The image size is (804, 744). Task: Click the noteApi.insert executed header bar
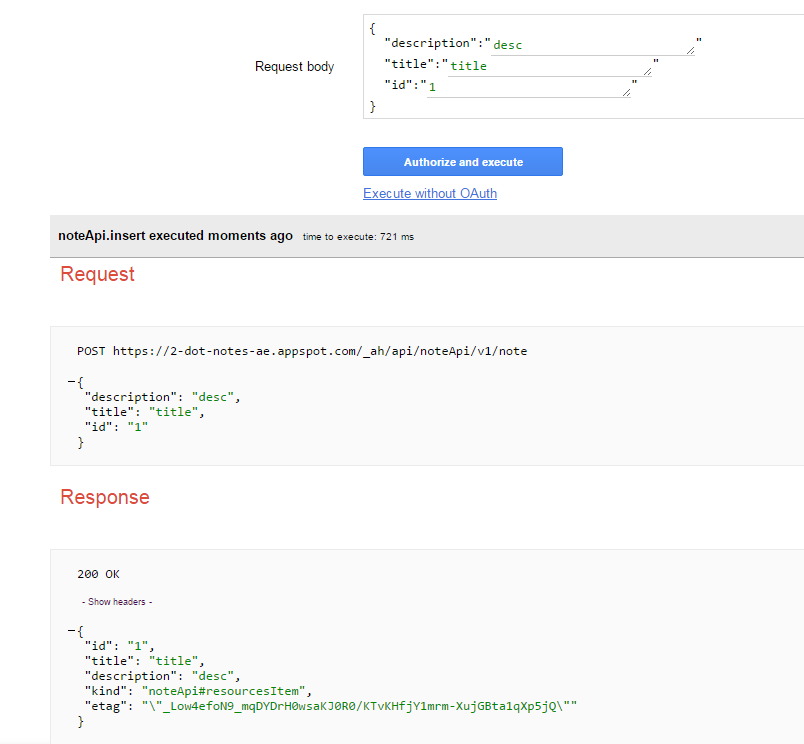[175, 236]
